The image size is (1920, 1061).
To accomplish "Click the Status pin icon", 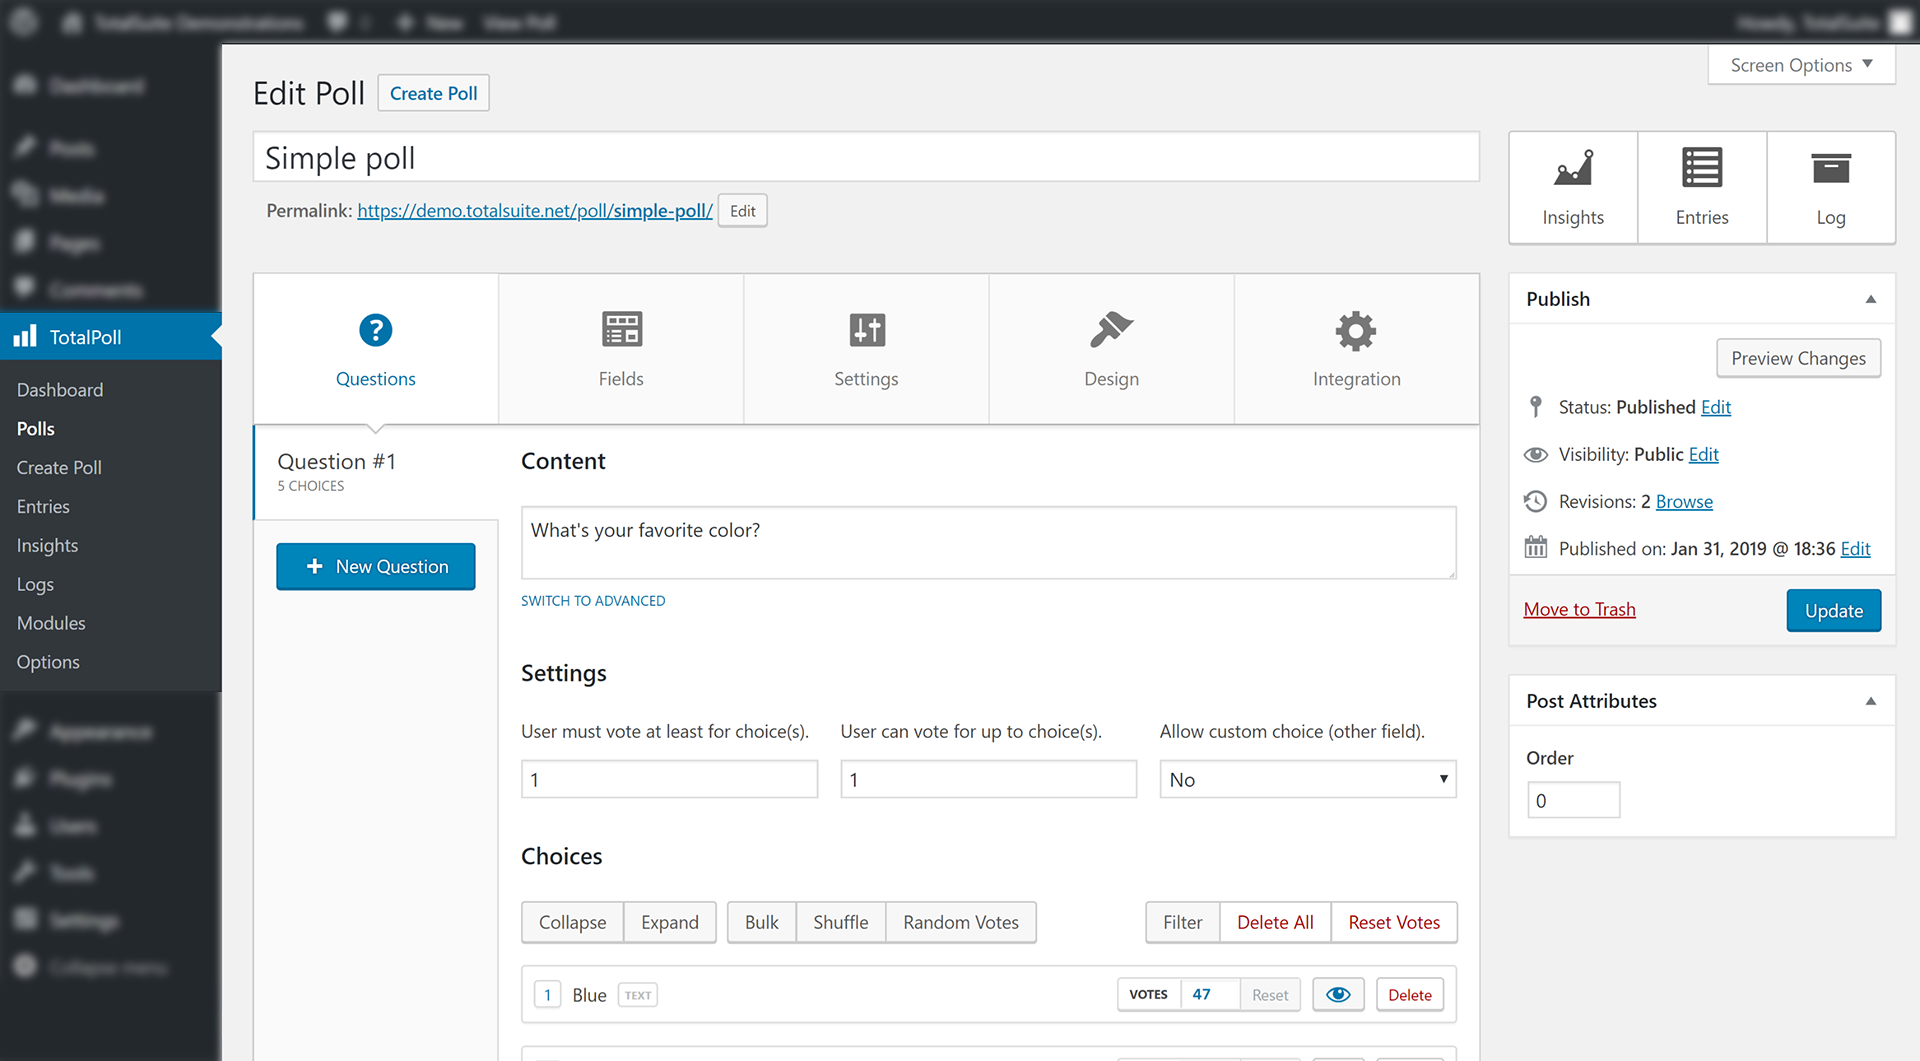I will [x=1536, y=407].
